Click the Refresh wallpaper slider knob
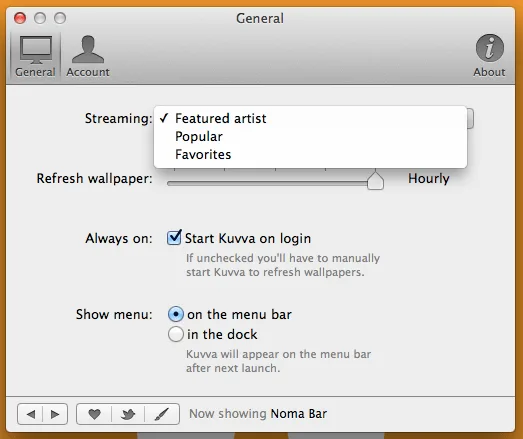The image size is (523, 439). pyautogui.click(x=375, y=180)
